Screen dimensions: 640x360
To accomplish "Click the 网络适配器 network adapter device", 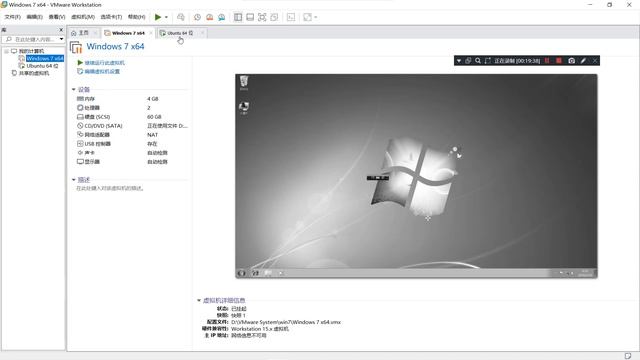I will pyautogui.click(x=132, y=135).
